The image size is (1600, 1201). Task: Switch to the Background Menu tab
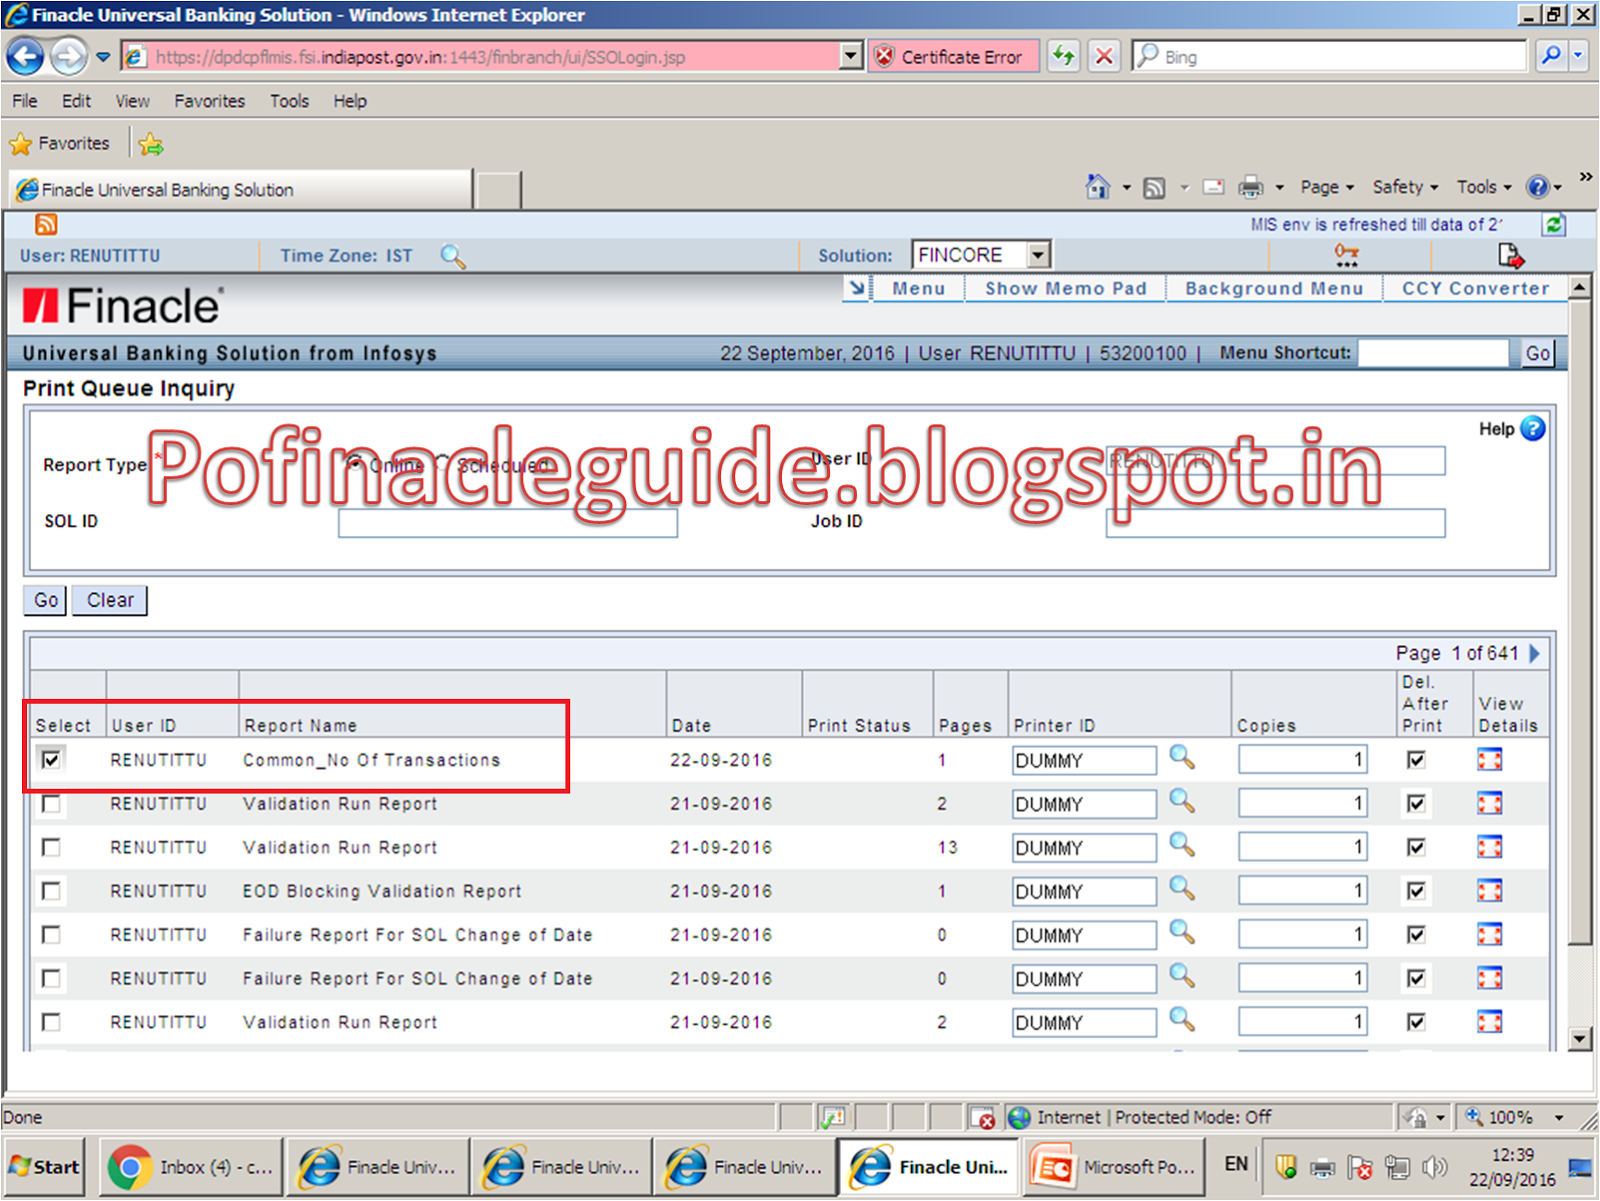click(1273, 288)
